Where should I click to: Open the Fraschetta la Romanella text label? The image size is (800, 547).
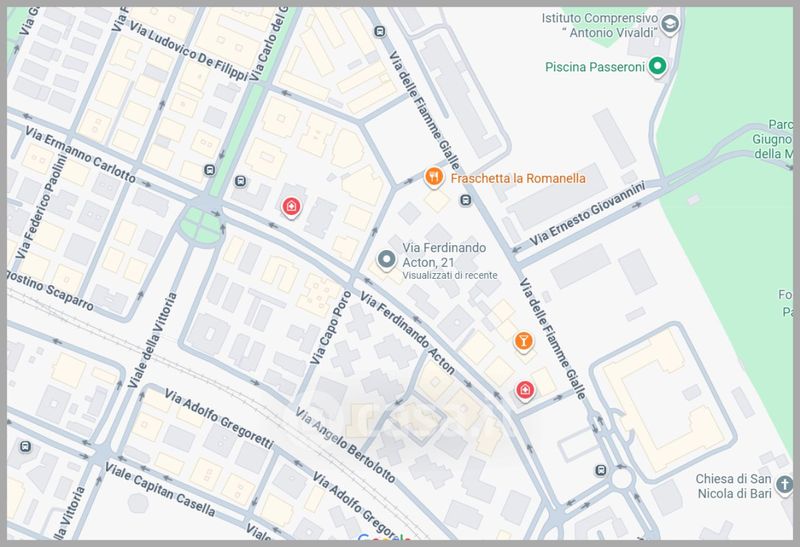pyautogui.click(x=518, y=179)
